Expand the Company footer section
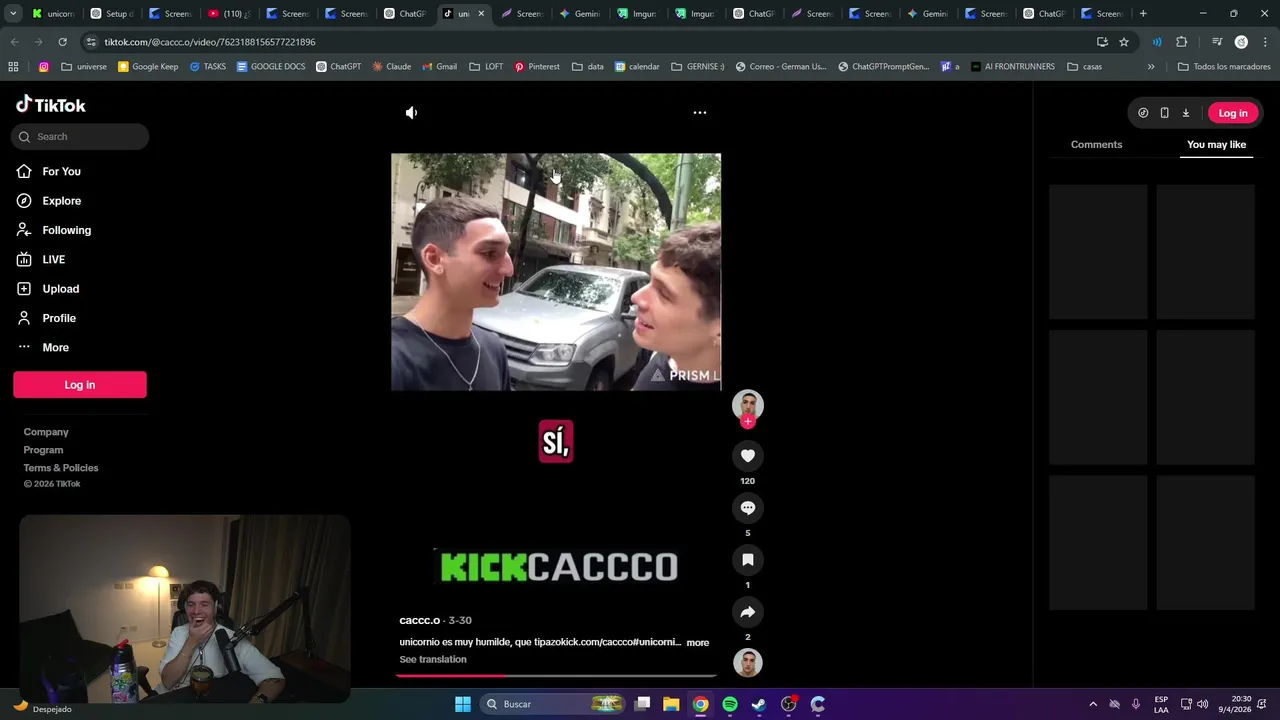Screen dimensions: 1280x720 (46, 432)
